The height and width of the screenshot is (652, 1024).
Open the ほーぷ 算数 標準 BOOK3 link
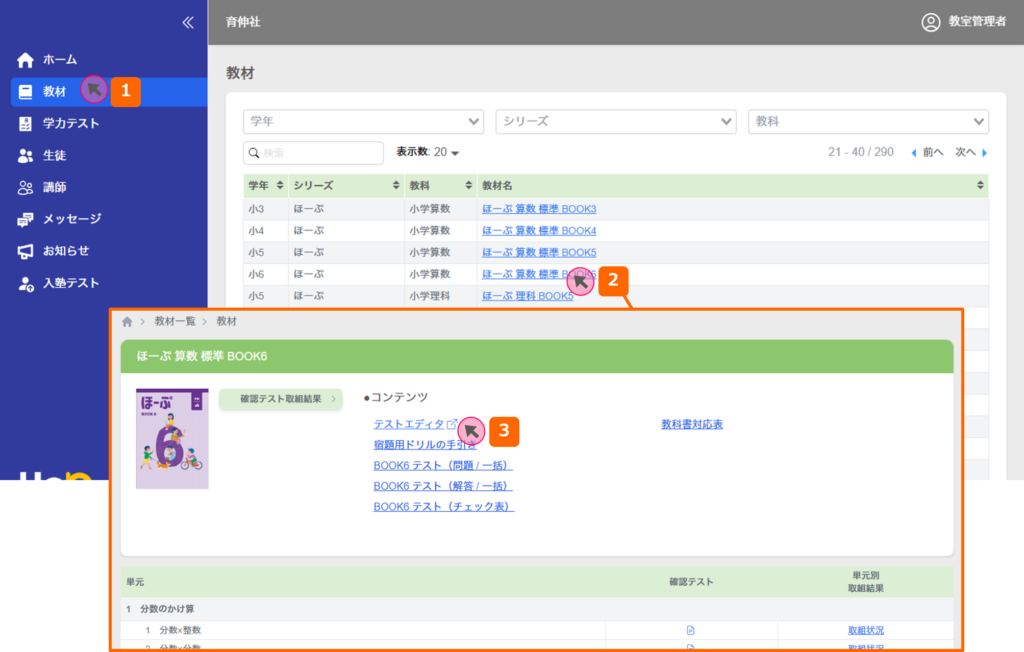(539, 209)
